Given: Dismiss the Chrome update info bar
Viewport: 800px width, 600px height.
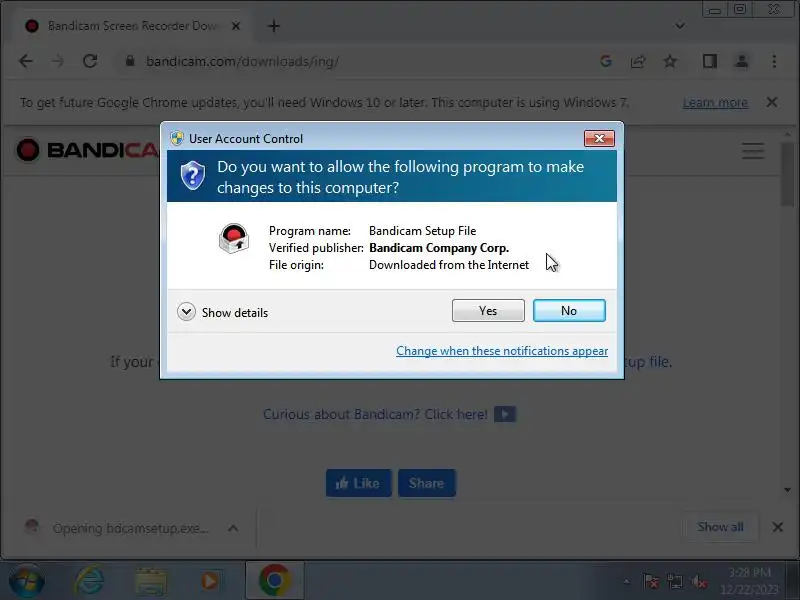Looking at the screenshot, I should click(x=771, y=102).
